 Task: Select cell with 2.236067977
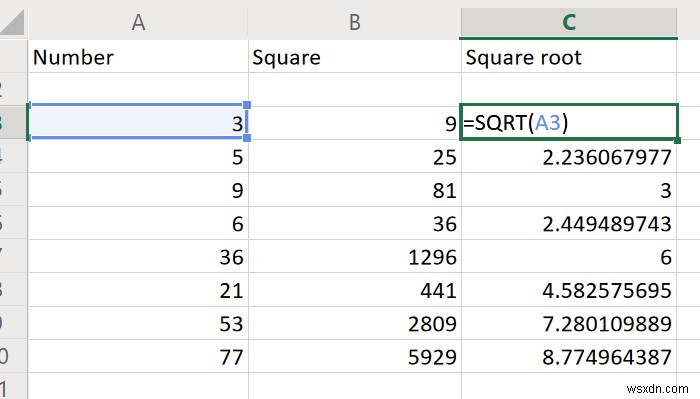click(569, 157)
